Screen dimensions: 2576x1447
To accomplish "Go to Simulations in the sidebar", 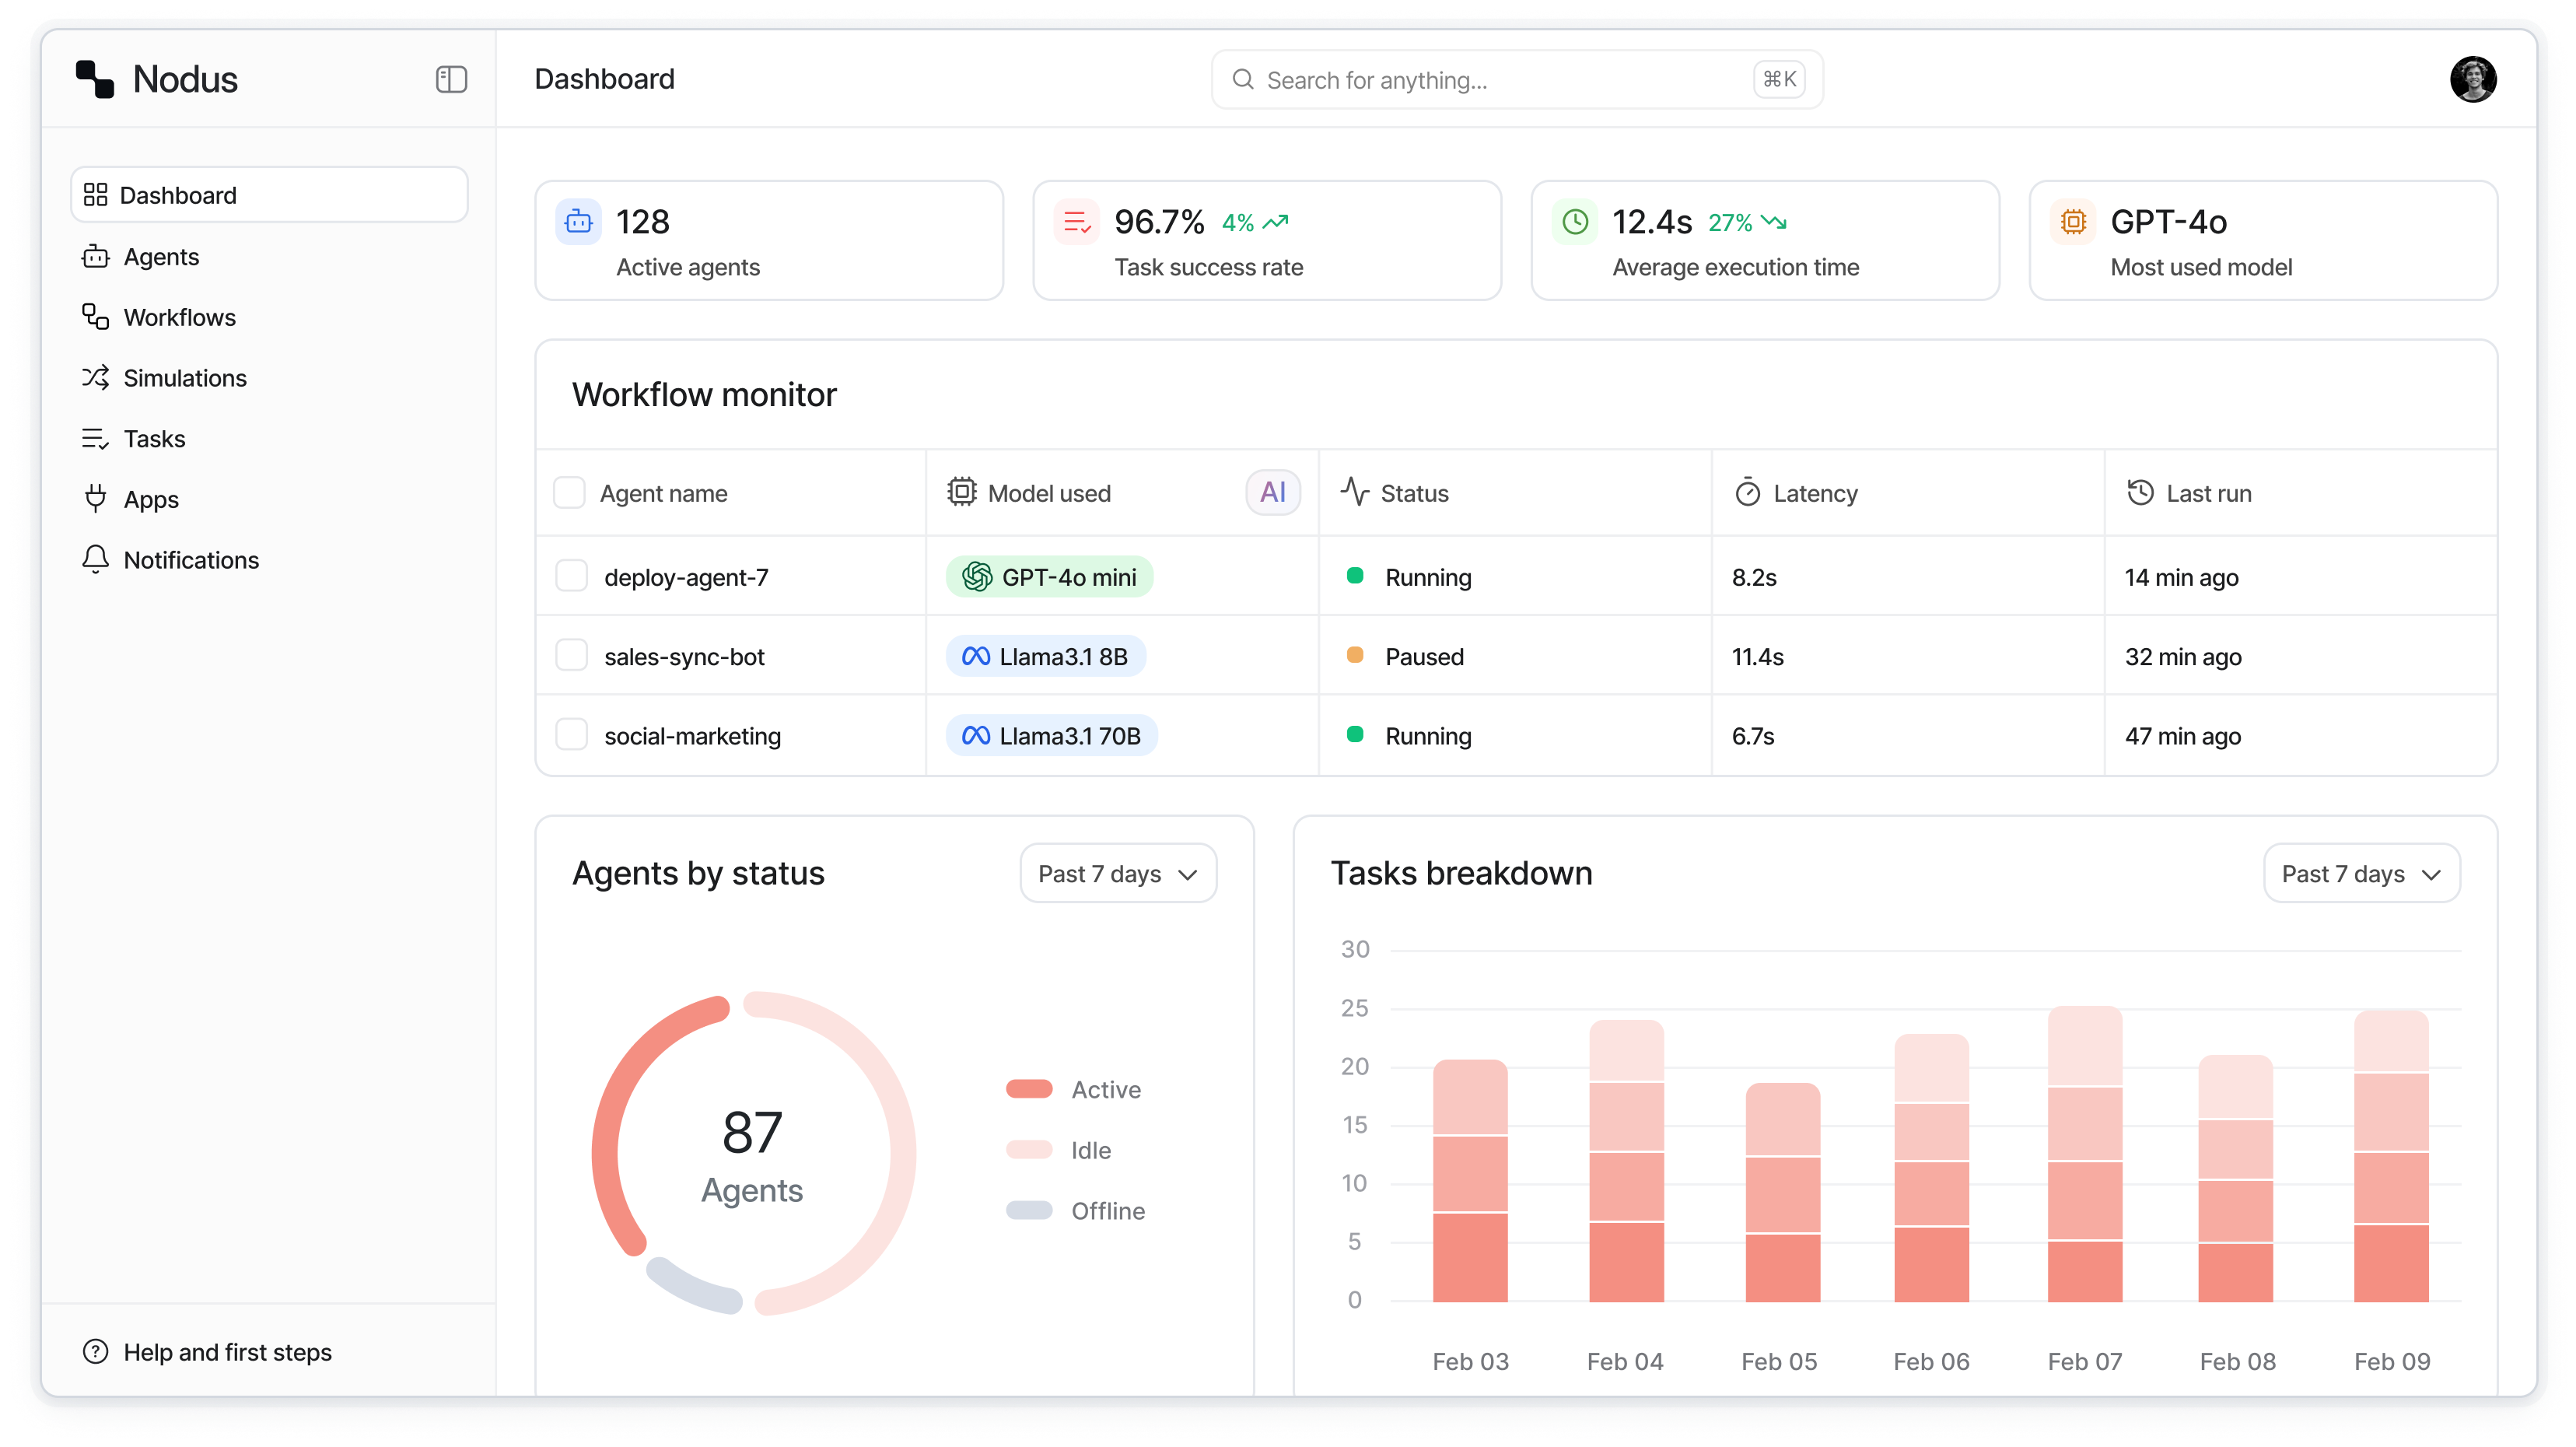I will 184,378.
